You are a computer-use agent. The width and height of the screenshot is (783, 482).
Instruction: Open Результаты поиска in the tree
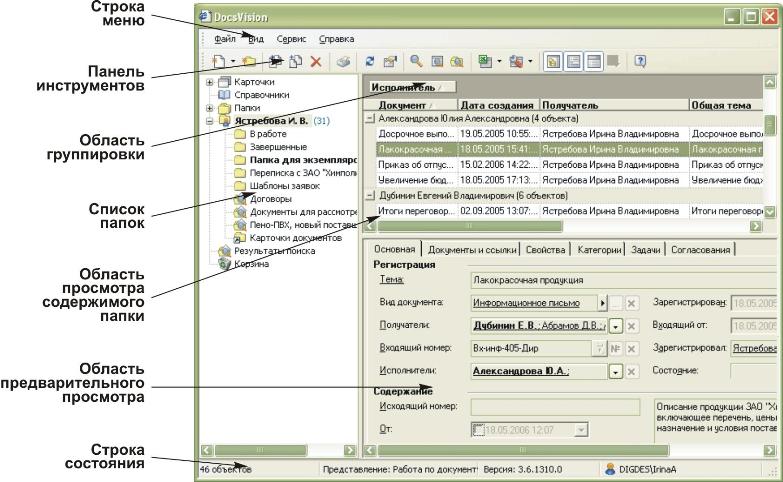pyautogui.click(x=275, y=251)
